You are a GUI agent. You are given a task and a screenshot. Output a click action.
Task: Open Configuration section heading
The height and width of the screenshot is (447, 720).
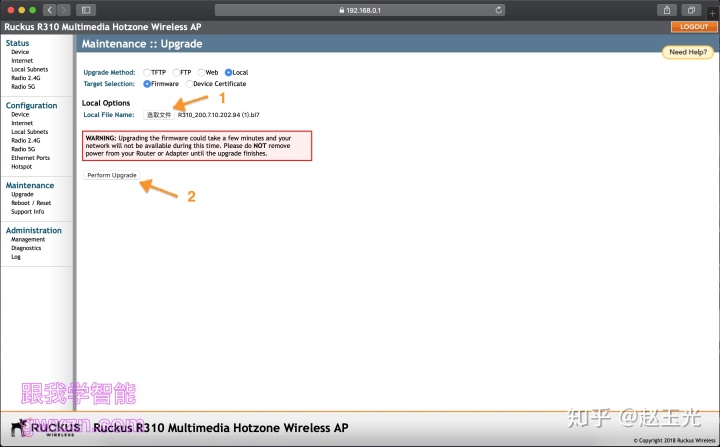[31, 105]
